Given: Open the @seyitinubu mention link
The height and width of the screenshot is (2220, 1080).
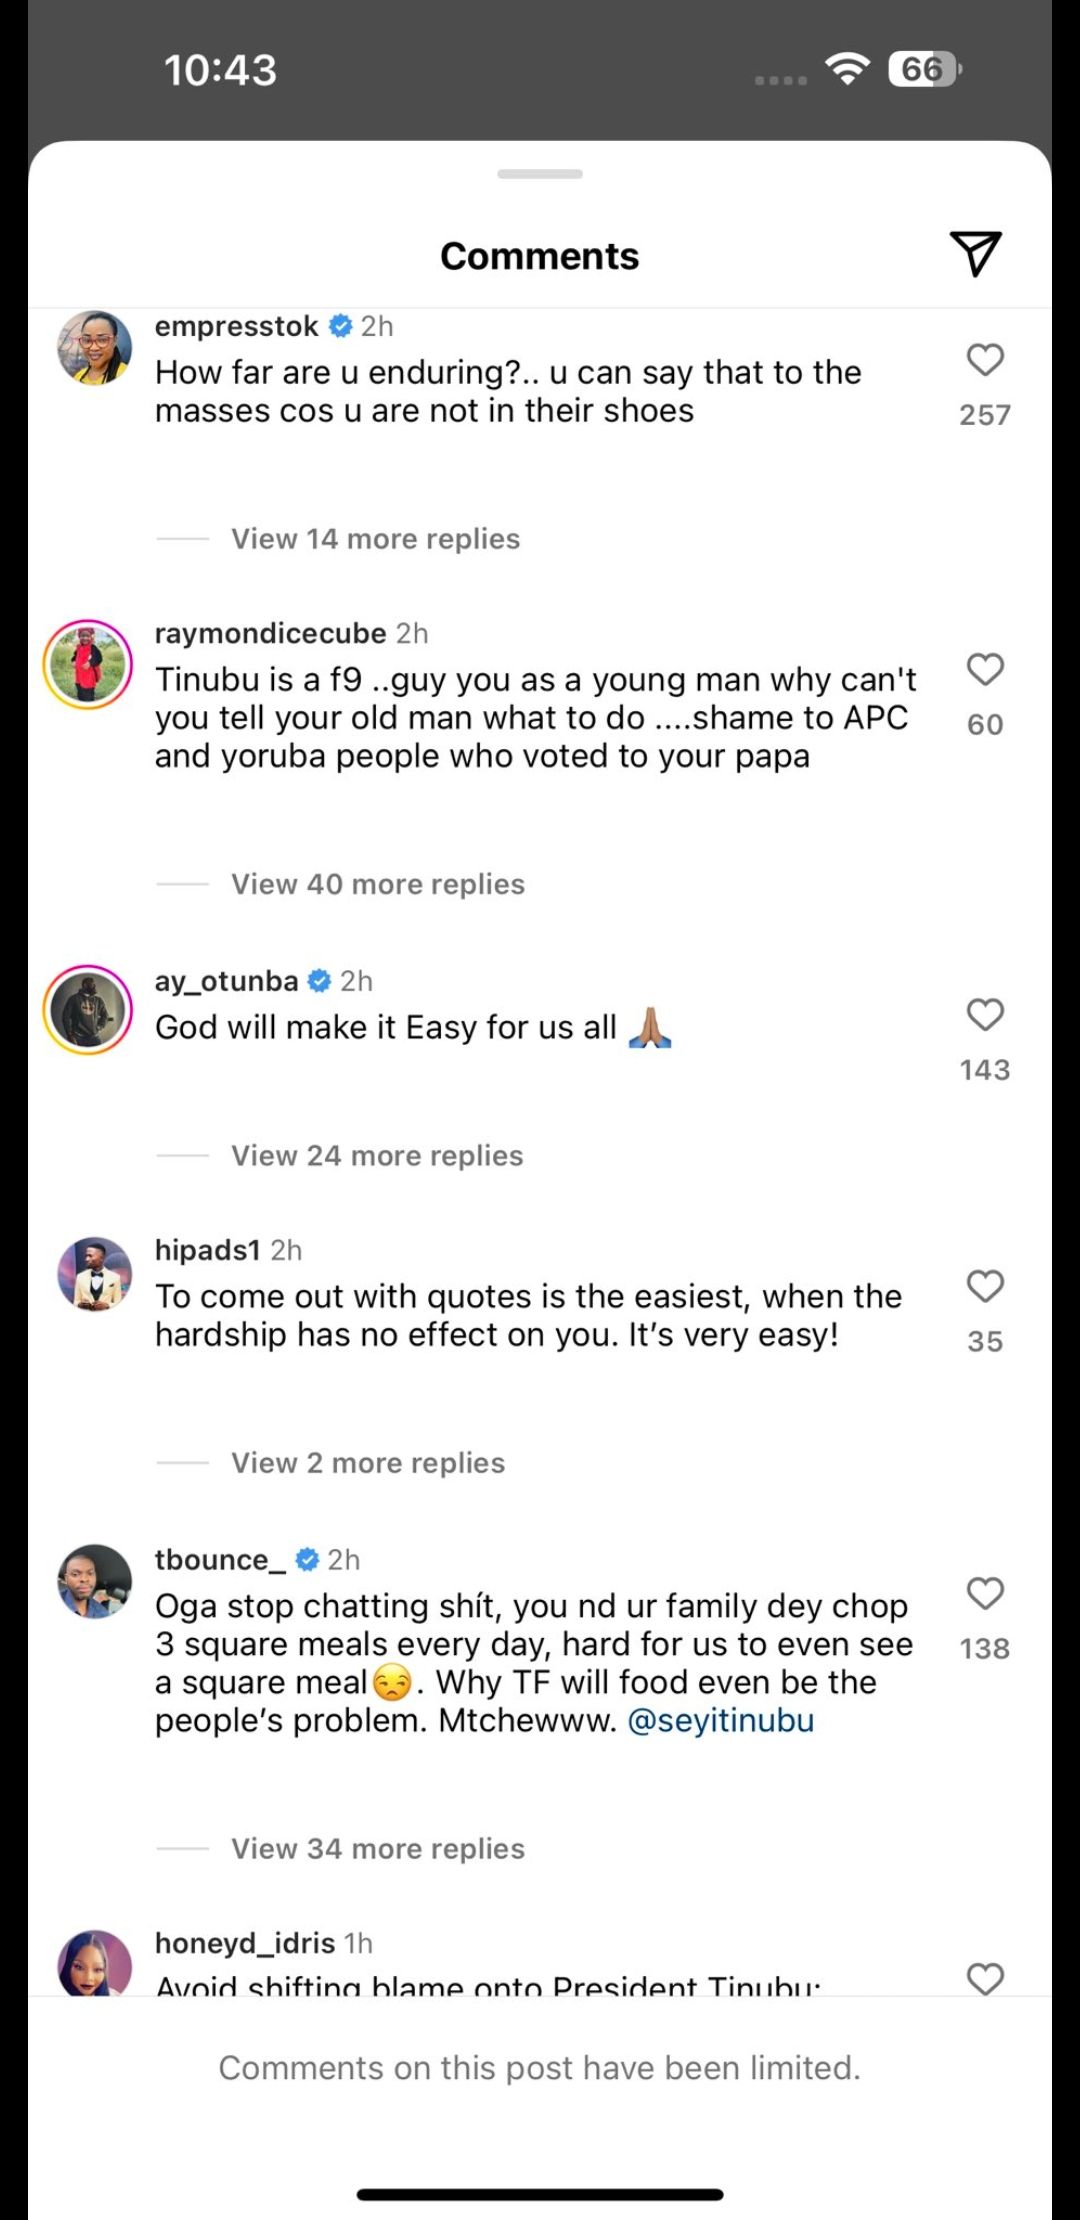Looking at the screenshot, I should click(720, 1721).
